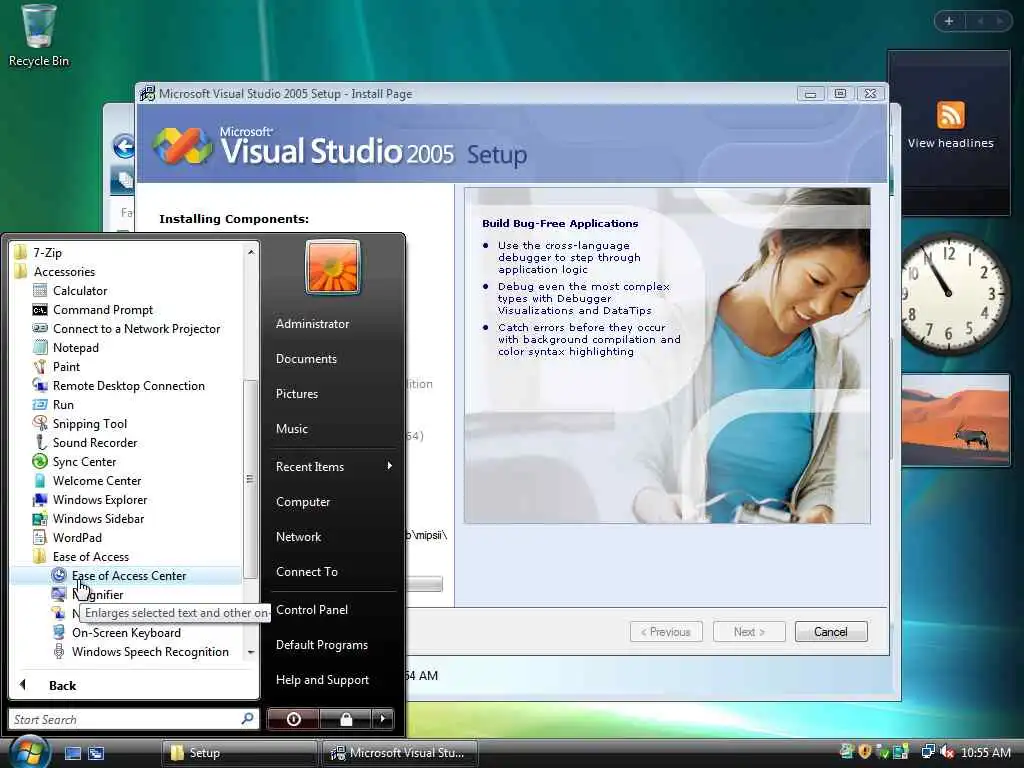The width and height of the screenshot is (1024, 768).
Task: Expand the shutdown options arrow
Action: point(383,719)
